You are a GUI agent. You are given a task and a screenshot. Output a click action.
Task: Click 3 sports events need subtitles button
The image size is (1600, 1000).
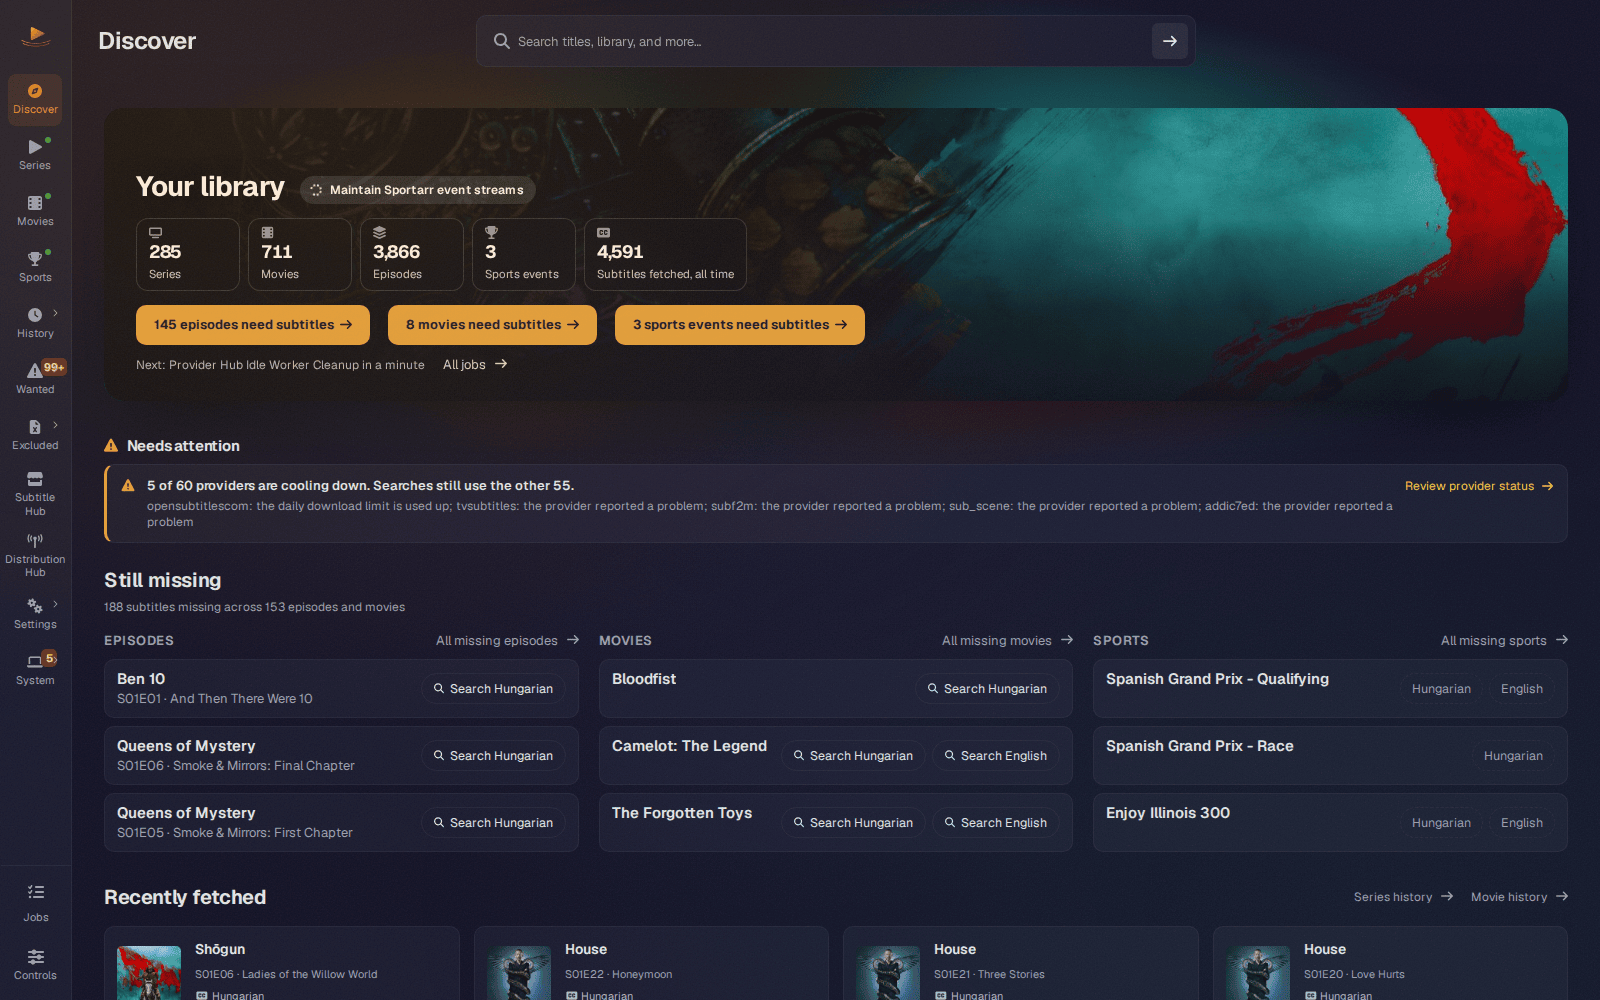coord(740,325)
